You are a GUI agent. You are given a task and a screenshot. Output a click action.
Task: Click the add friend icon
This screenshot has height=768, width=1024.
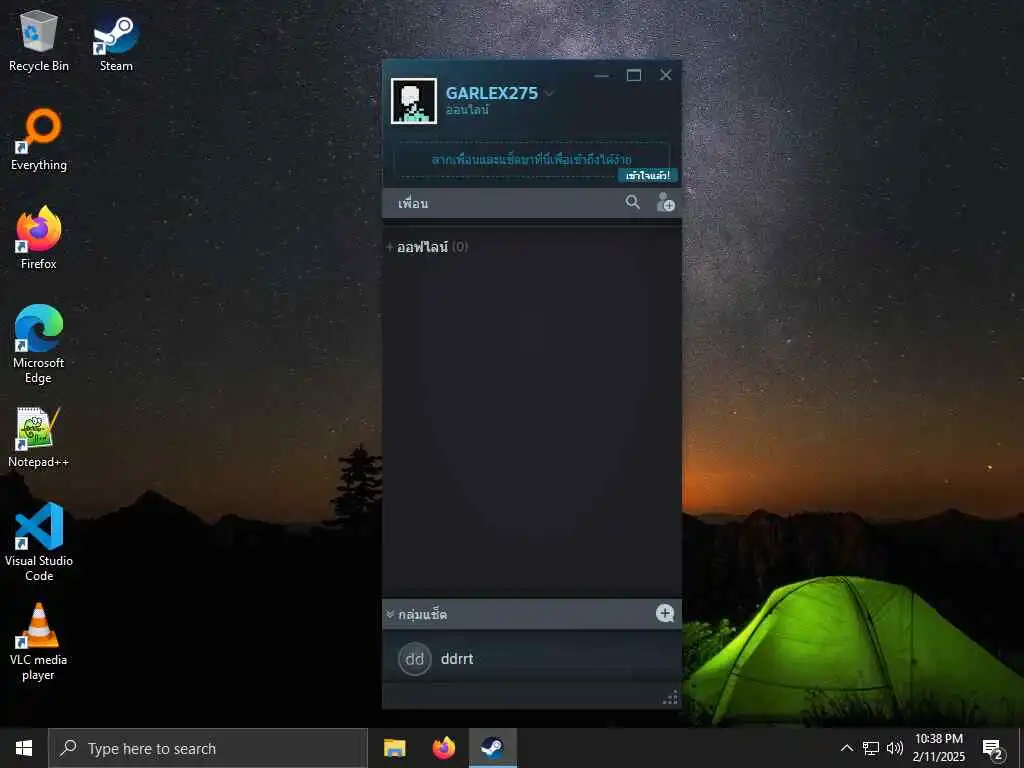coord(665,202)
